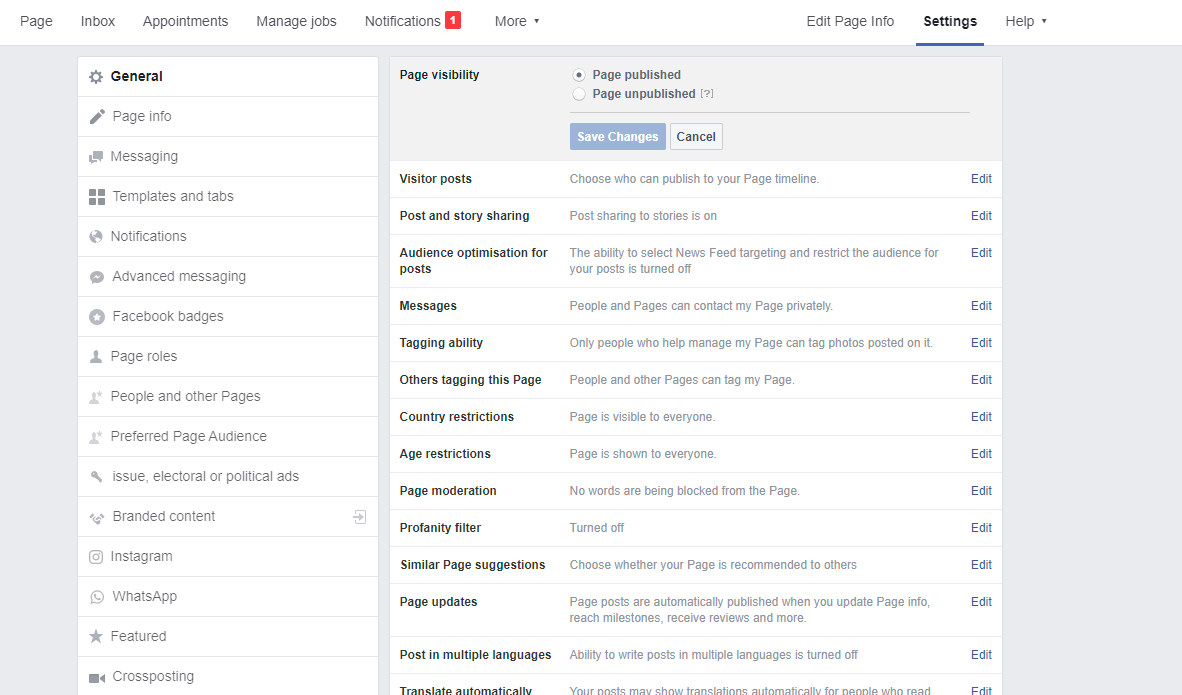Click the grid icon for Templates and tabs

point(96,196)
